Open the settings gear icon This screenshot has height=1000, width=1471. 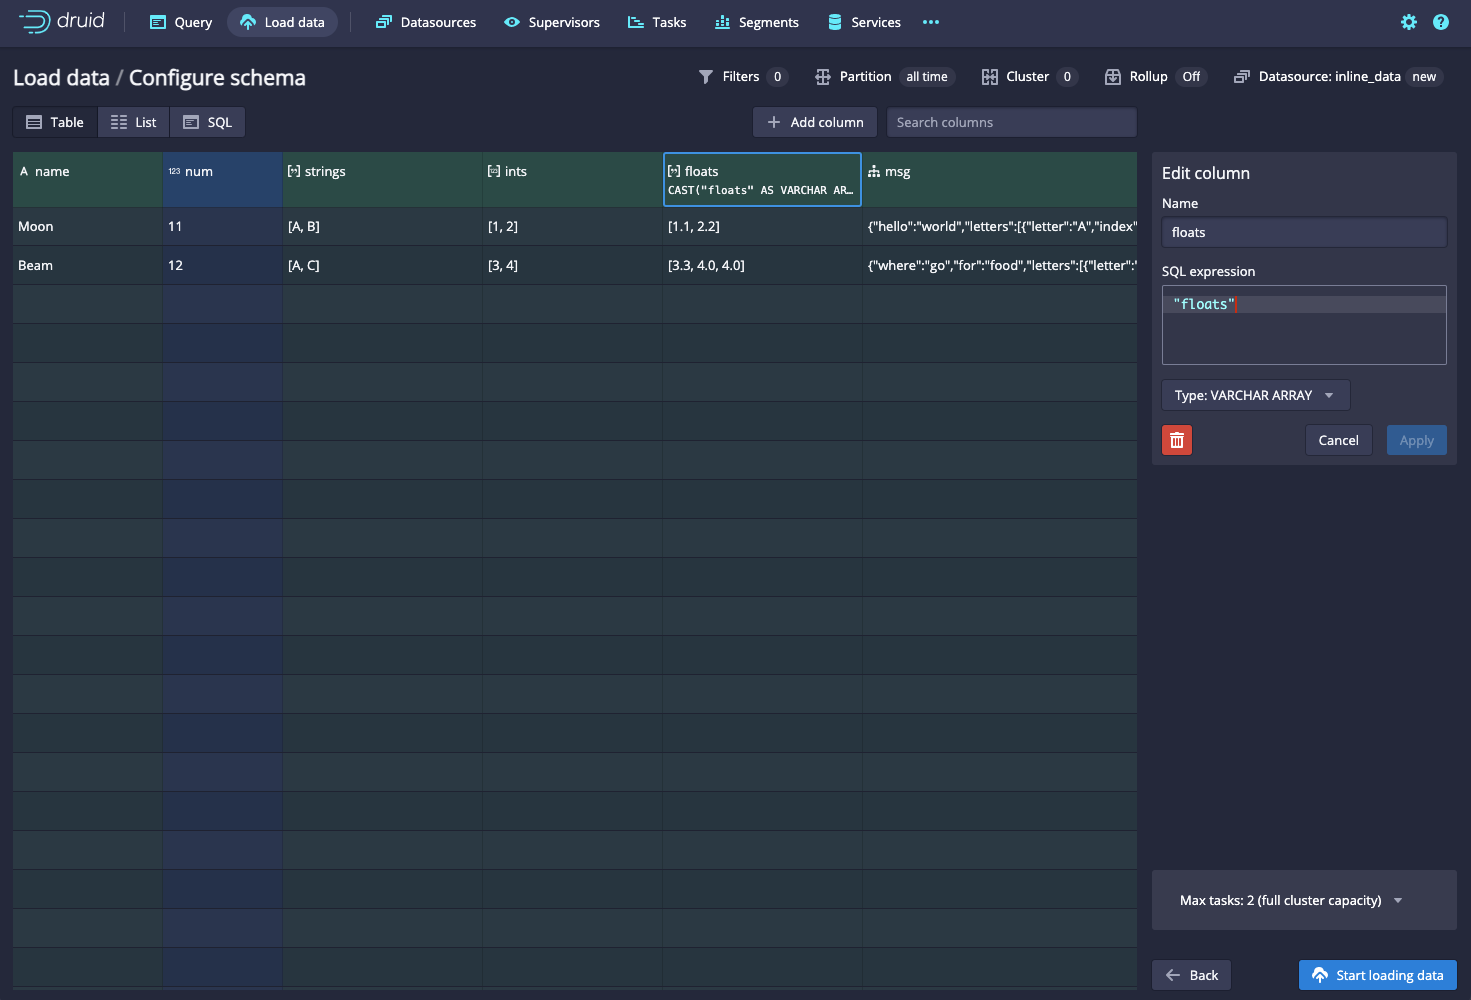1408,22
